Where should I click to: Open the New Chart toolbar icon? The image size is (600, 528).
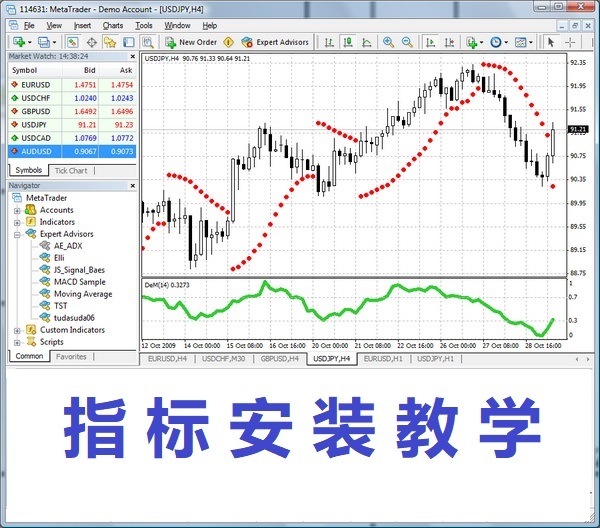(x=19, y=42)
